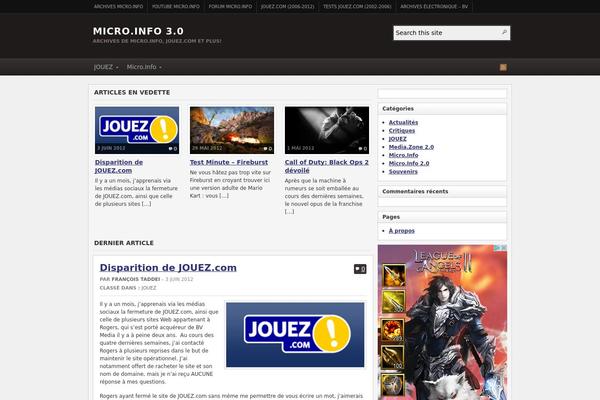600x400 pixels.
Task: Click the ARTICLES EN VEDETTE heading
Action: [x=132, y=93]
